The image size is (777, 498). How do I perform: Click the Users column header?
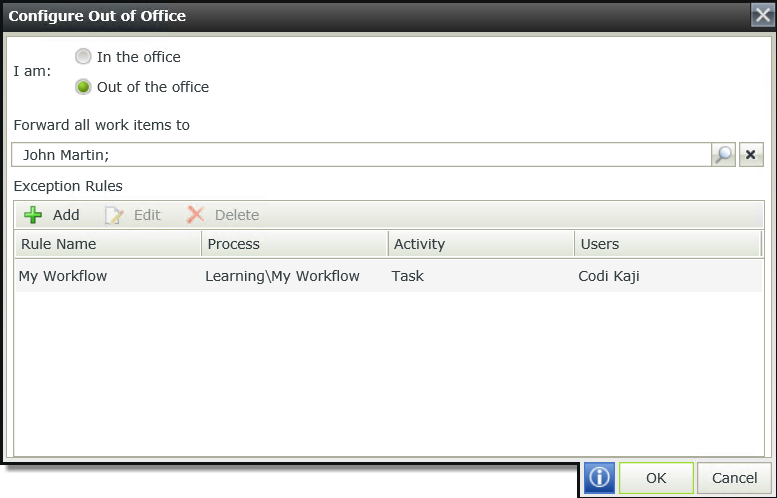pyautogui.click(x=667, y=244)
